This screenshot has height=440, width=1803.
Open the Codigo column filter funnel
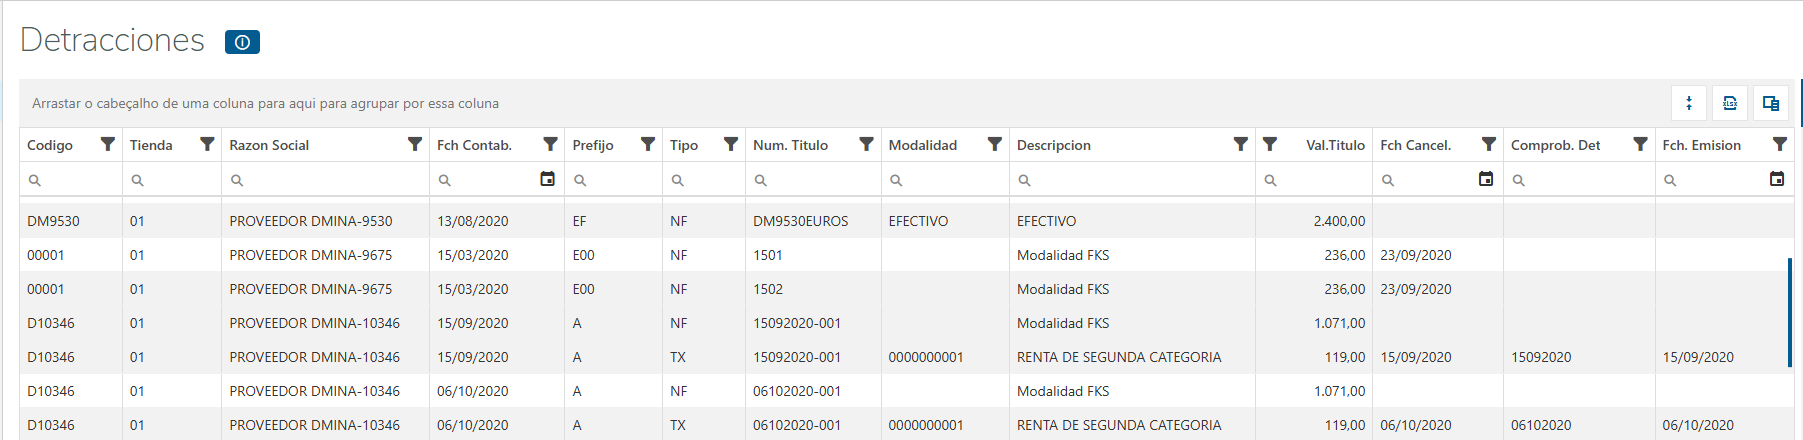pyautogui.click(x=108, y=145)
